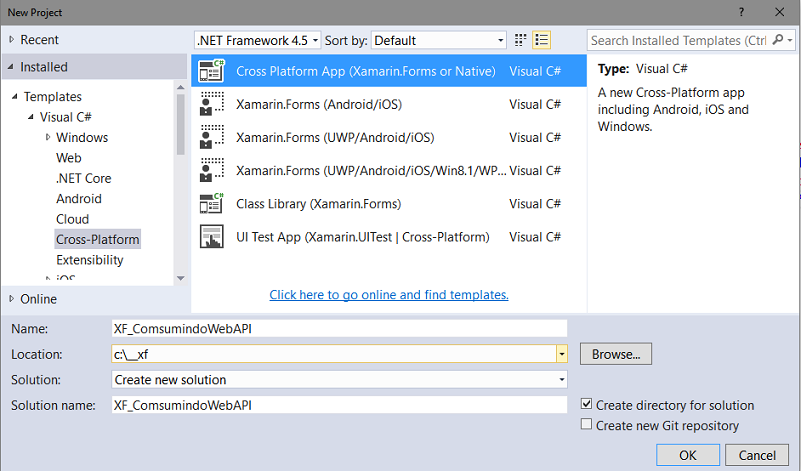Viewport: 801px width, 471px height.
Task: Click the tree scrollbar up arrow
Action: pos(180,87)
